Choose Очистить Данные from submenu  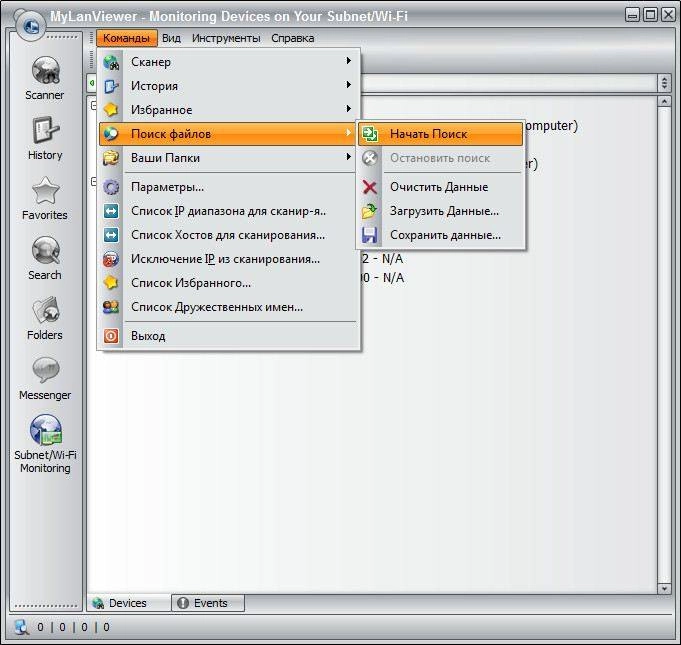(x=440, y=187)
